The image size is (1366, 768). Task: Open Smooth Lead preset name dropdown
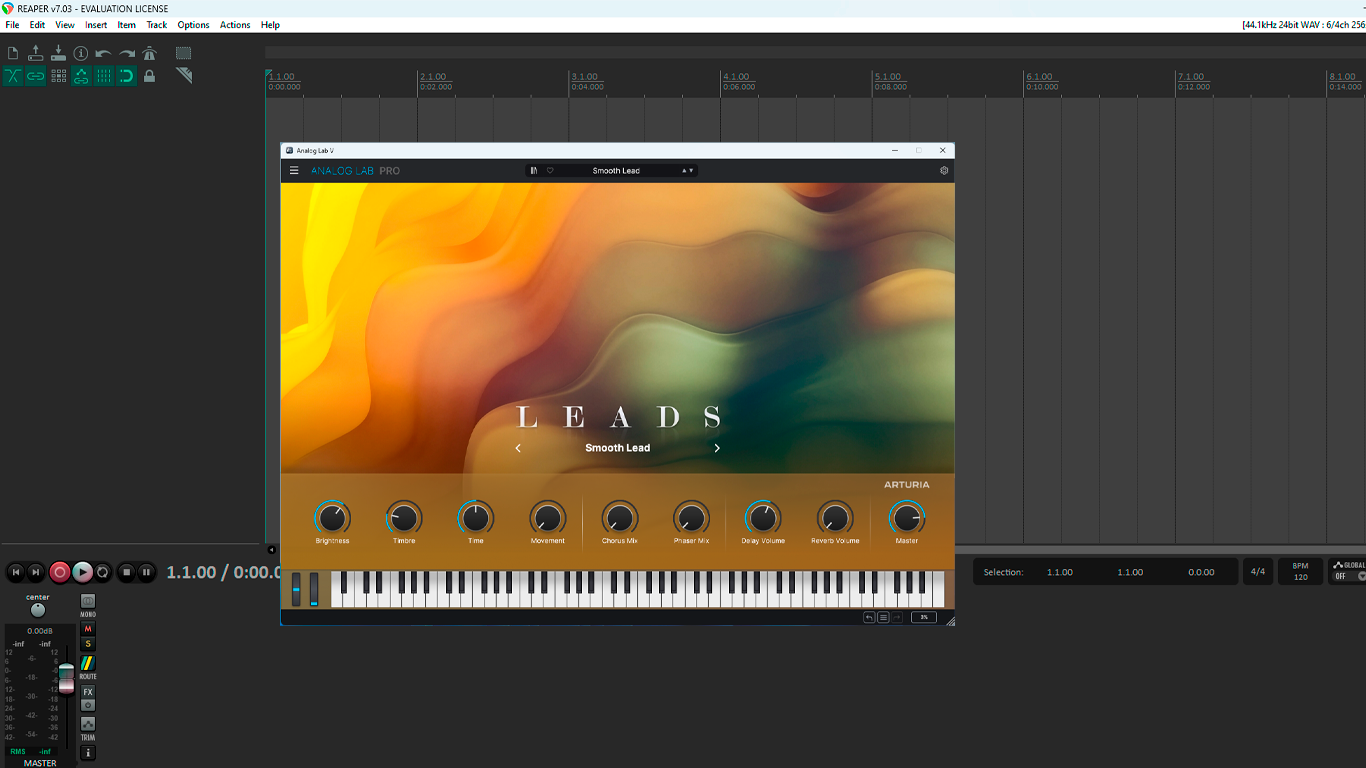(x=616, y=171)
